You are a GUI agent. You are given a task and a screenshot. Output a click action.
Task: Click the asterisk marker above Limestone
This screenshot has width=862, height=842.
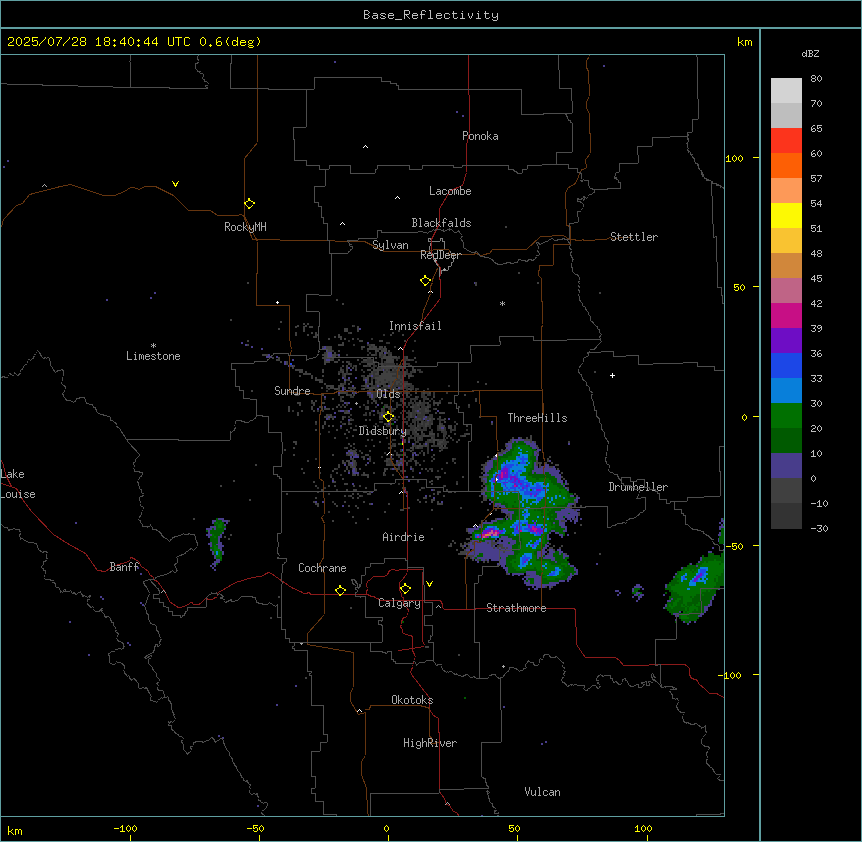(x=153, y=346)
